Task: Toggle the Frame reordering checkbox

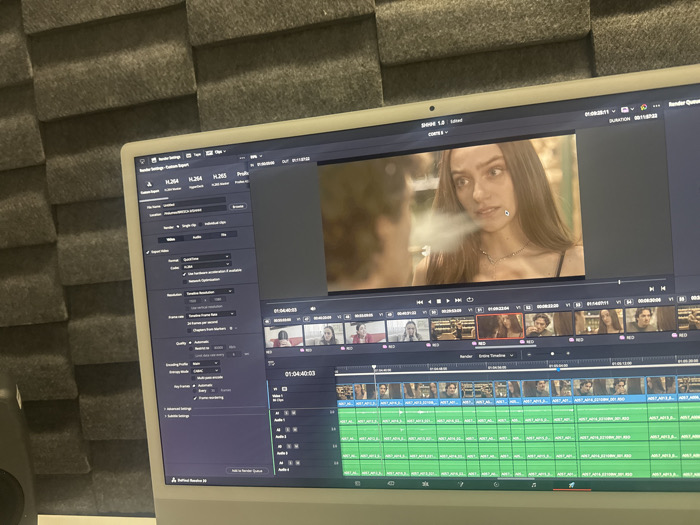Action: [195, 397]
